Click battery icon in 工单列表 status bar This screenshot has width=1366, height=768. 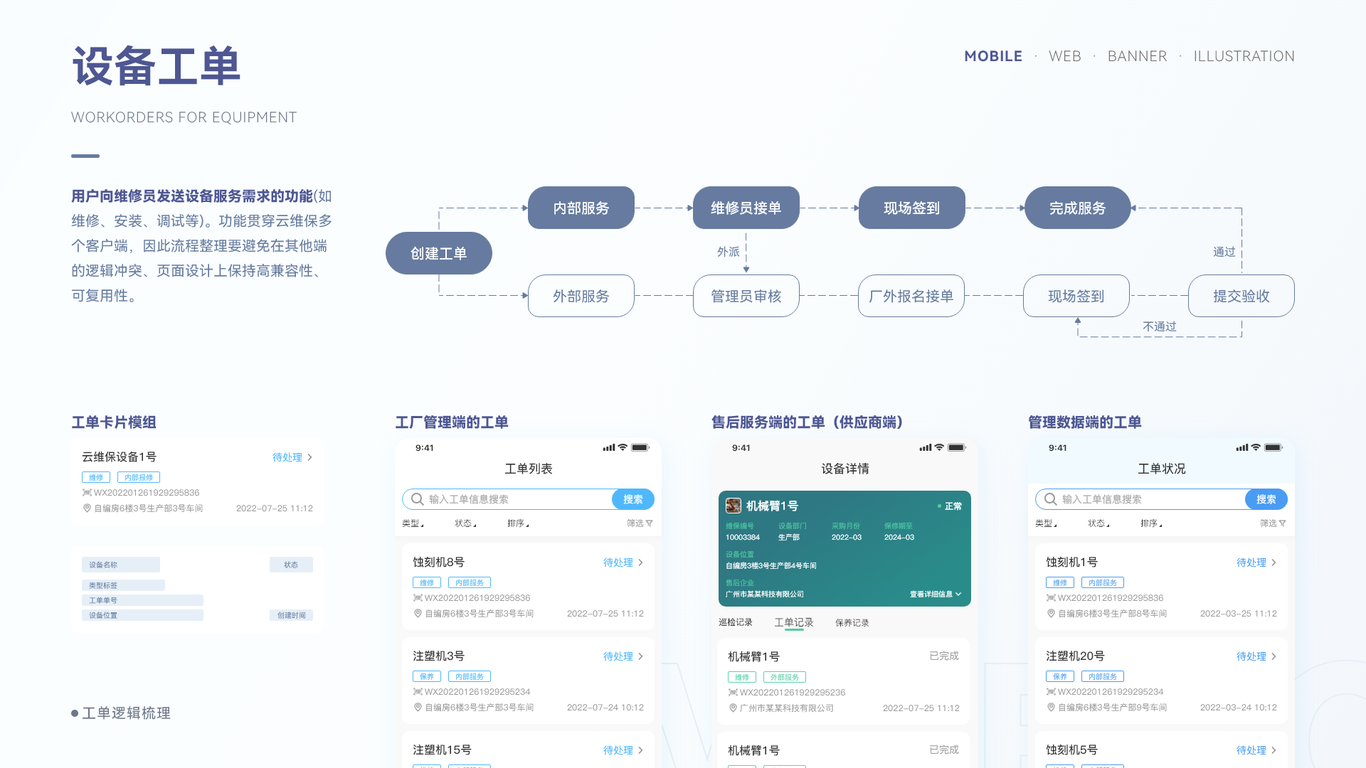(x=640, y=448)
